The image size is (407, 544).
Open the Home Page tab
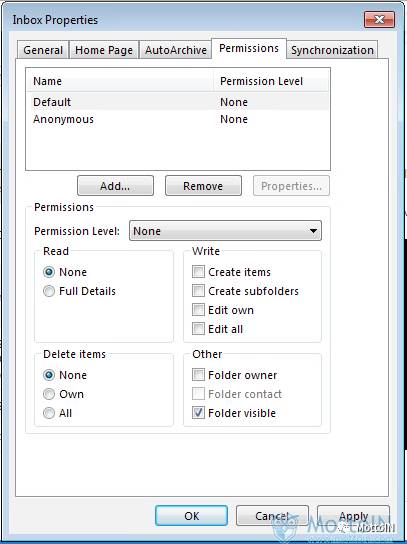104,50
